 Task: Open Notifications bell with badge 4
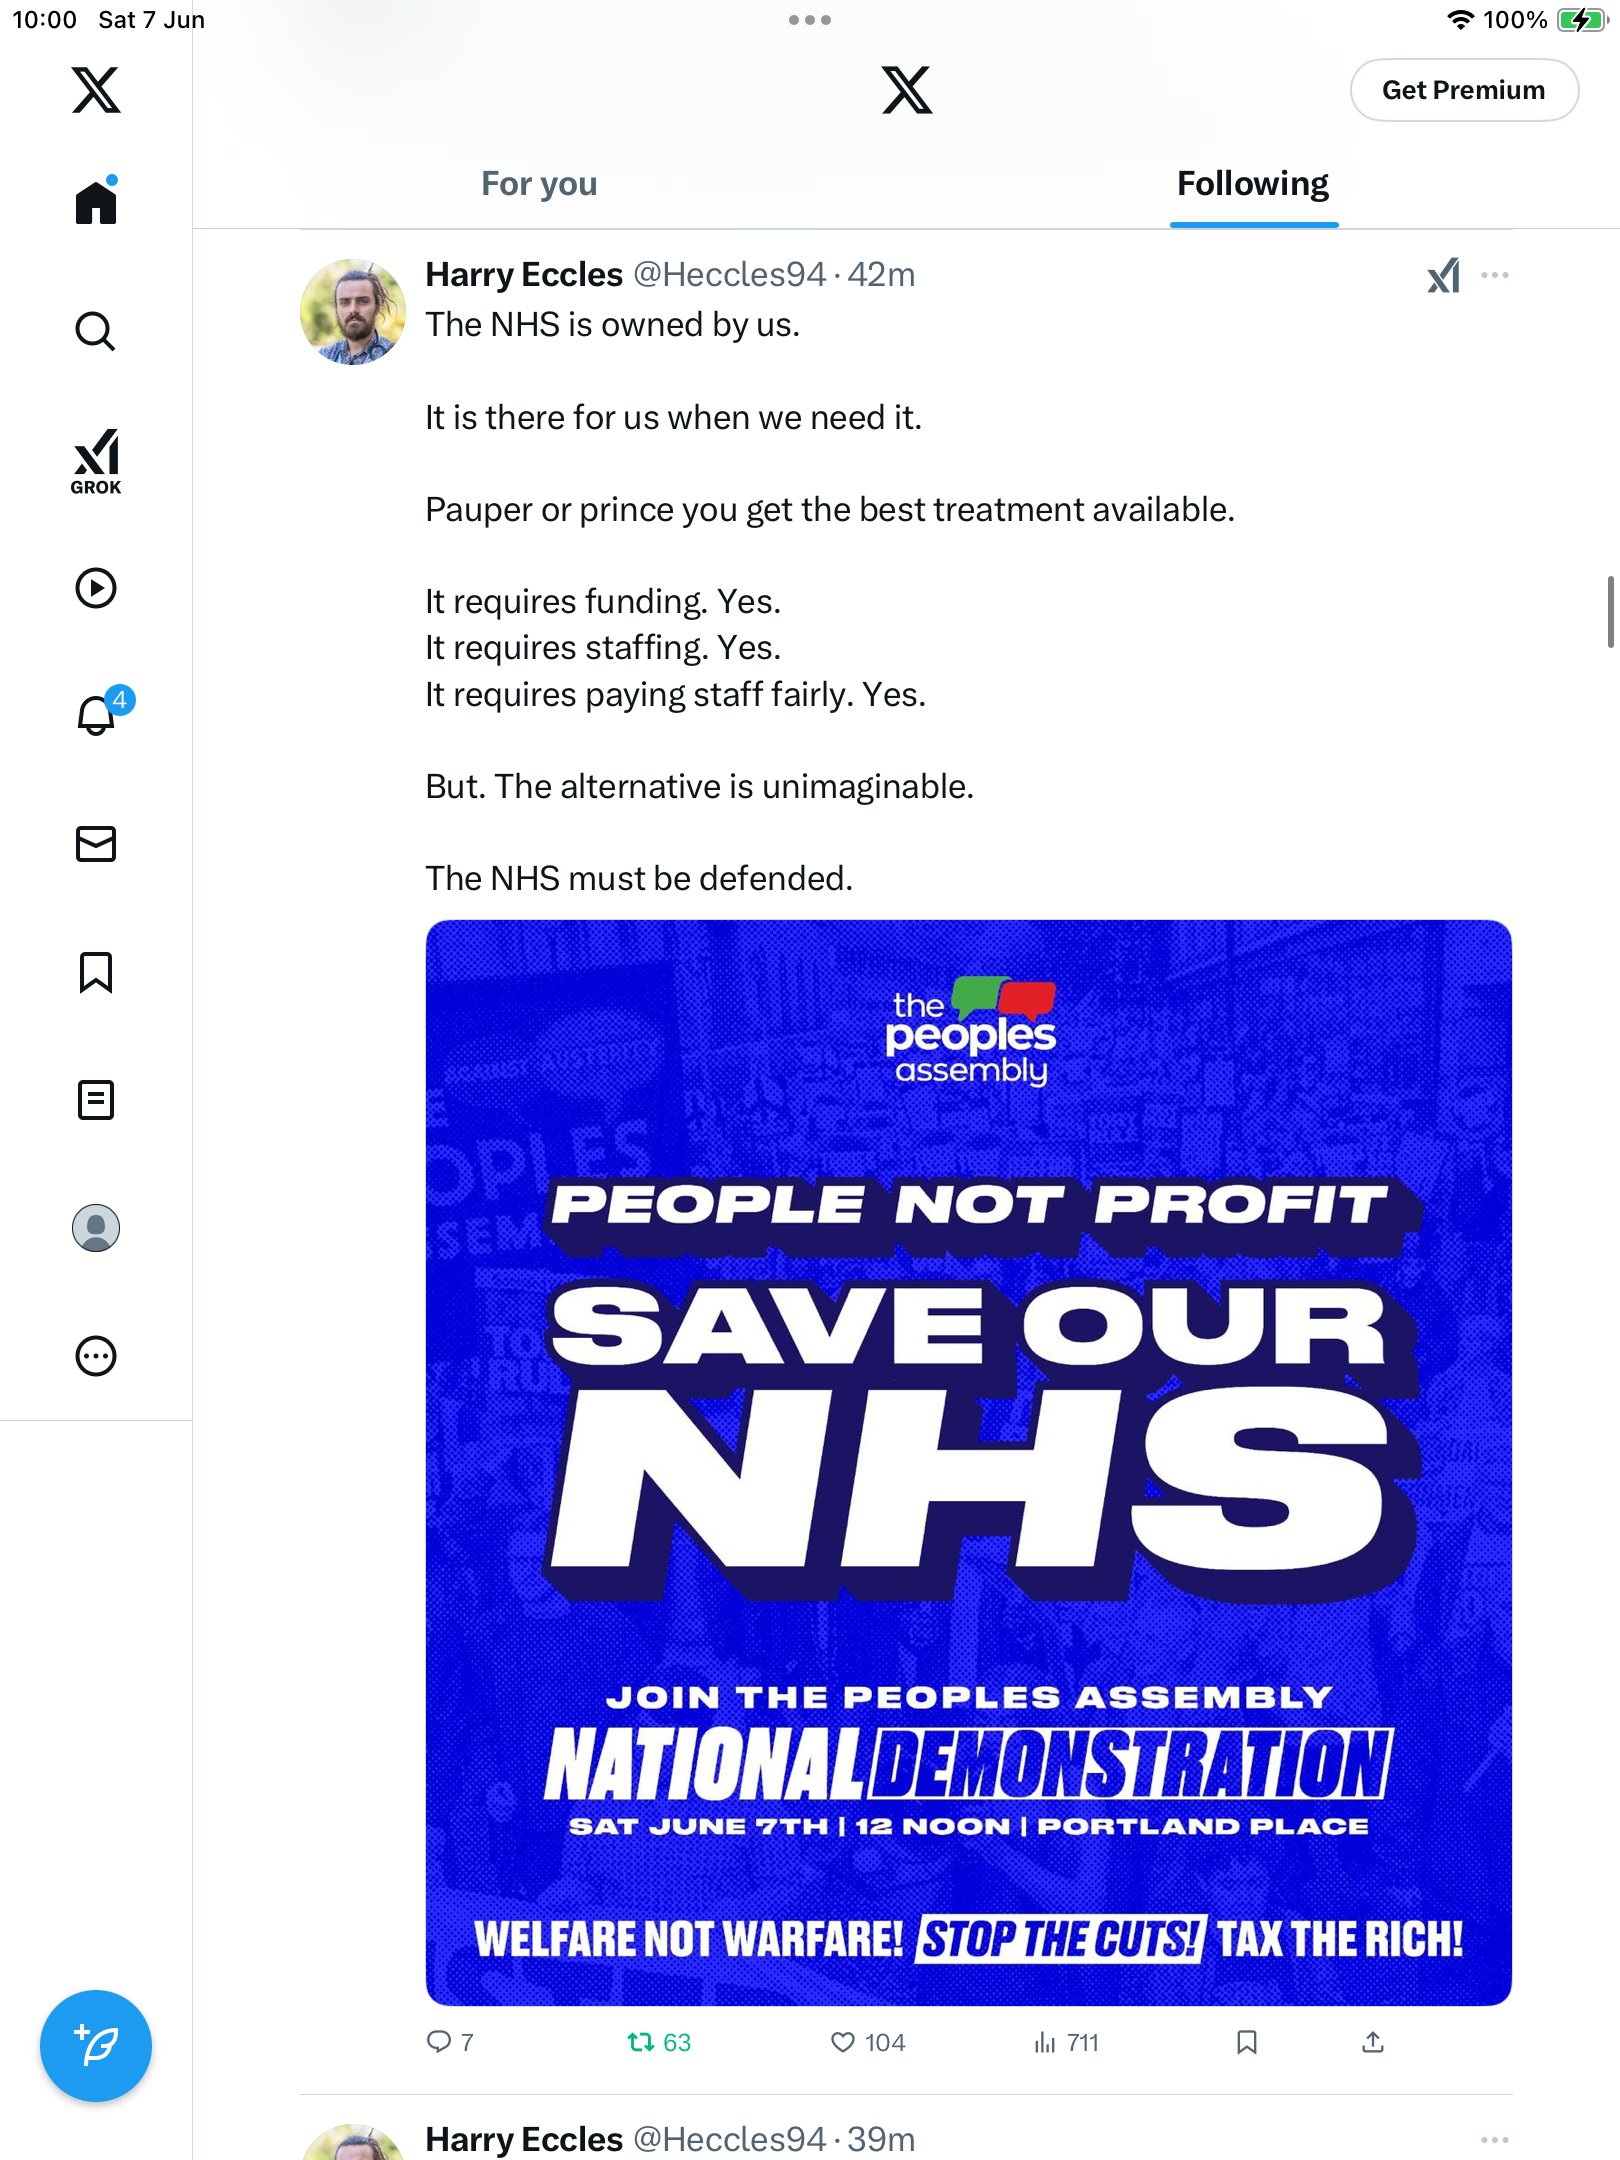pos(100,714)
